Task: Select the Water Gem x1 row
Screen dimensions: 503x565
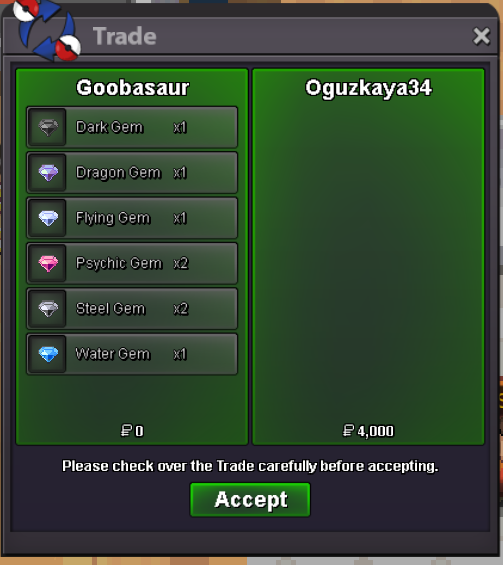Action: (x=132, y=354)
